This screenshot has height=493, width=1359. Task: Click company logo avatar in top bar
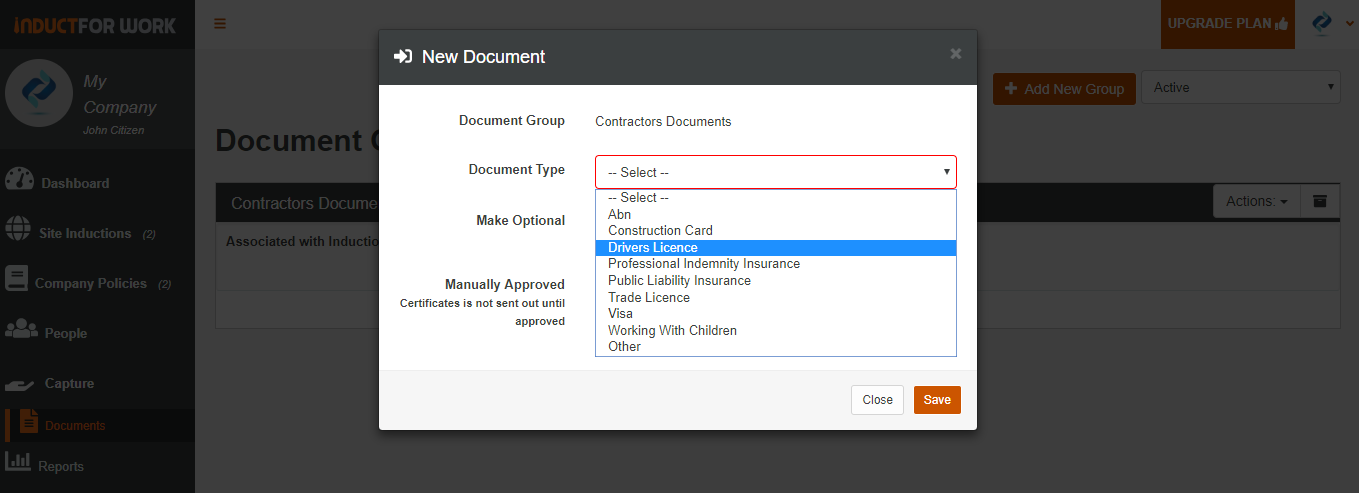coord(1322,23)
